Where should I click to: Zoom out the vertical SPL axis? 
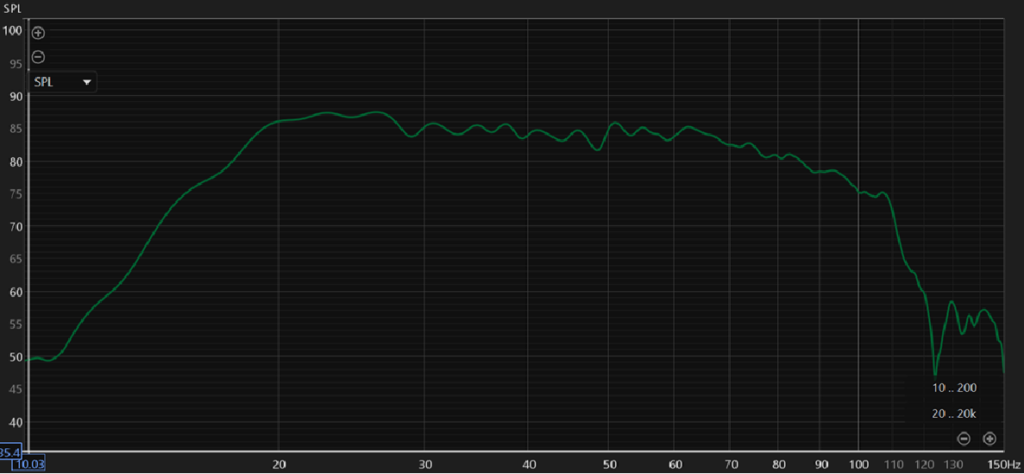click(x=39, y=57)
